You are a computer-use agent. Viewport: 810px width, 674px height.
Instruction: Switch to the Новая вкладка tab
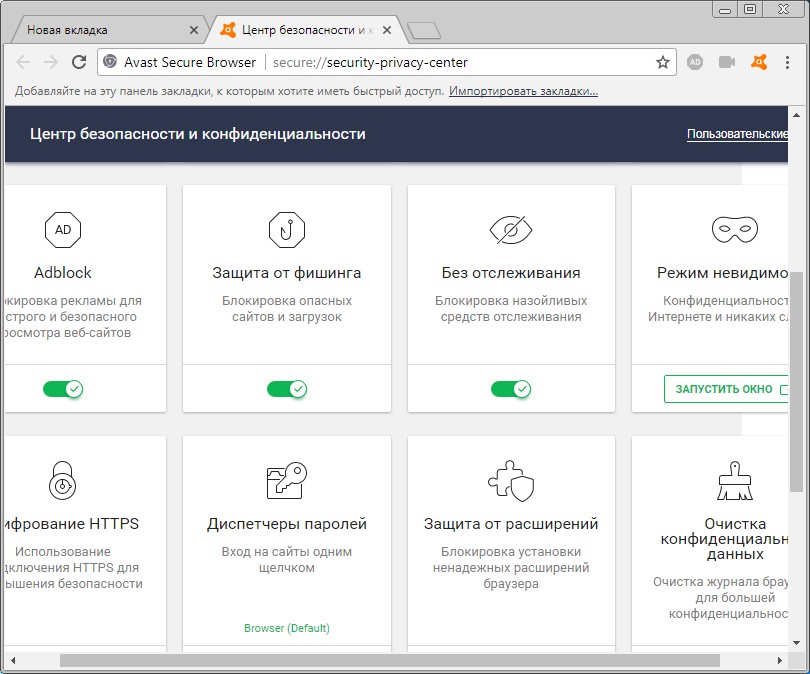coord(111,30)
